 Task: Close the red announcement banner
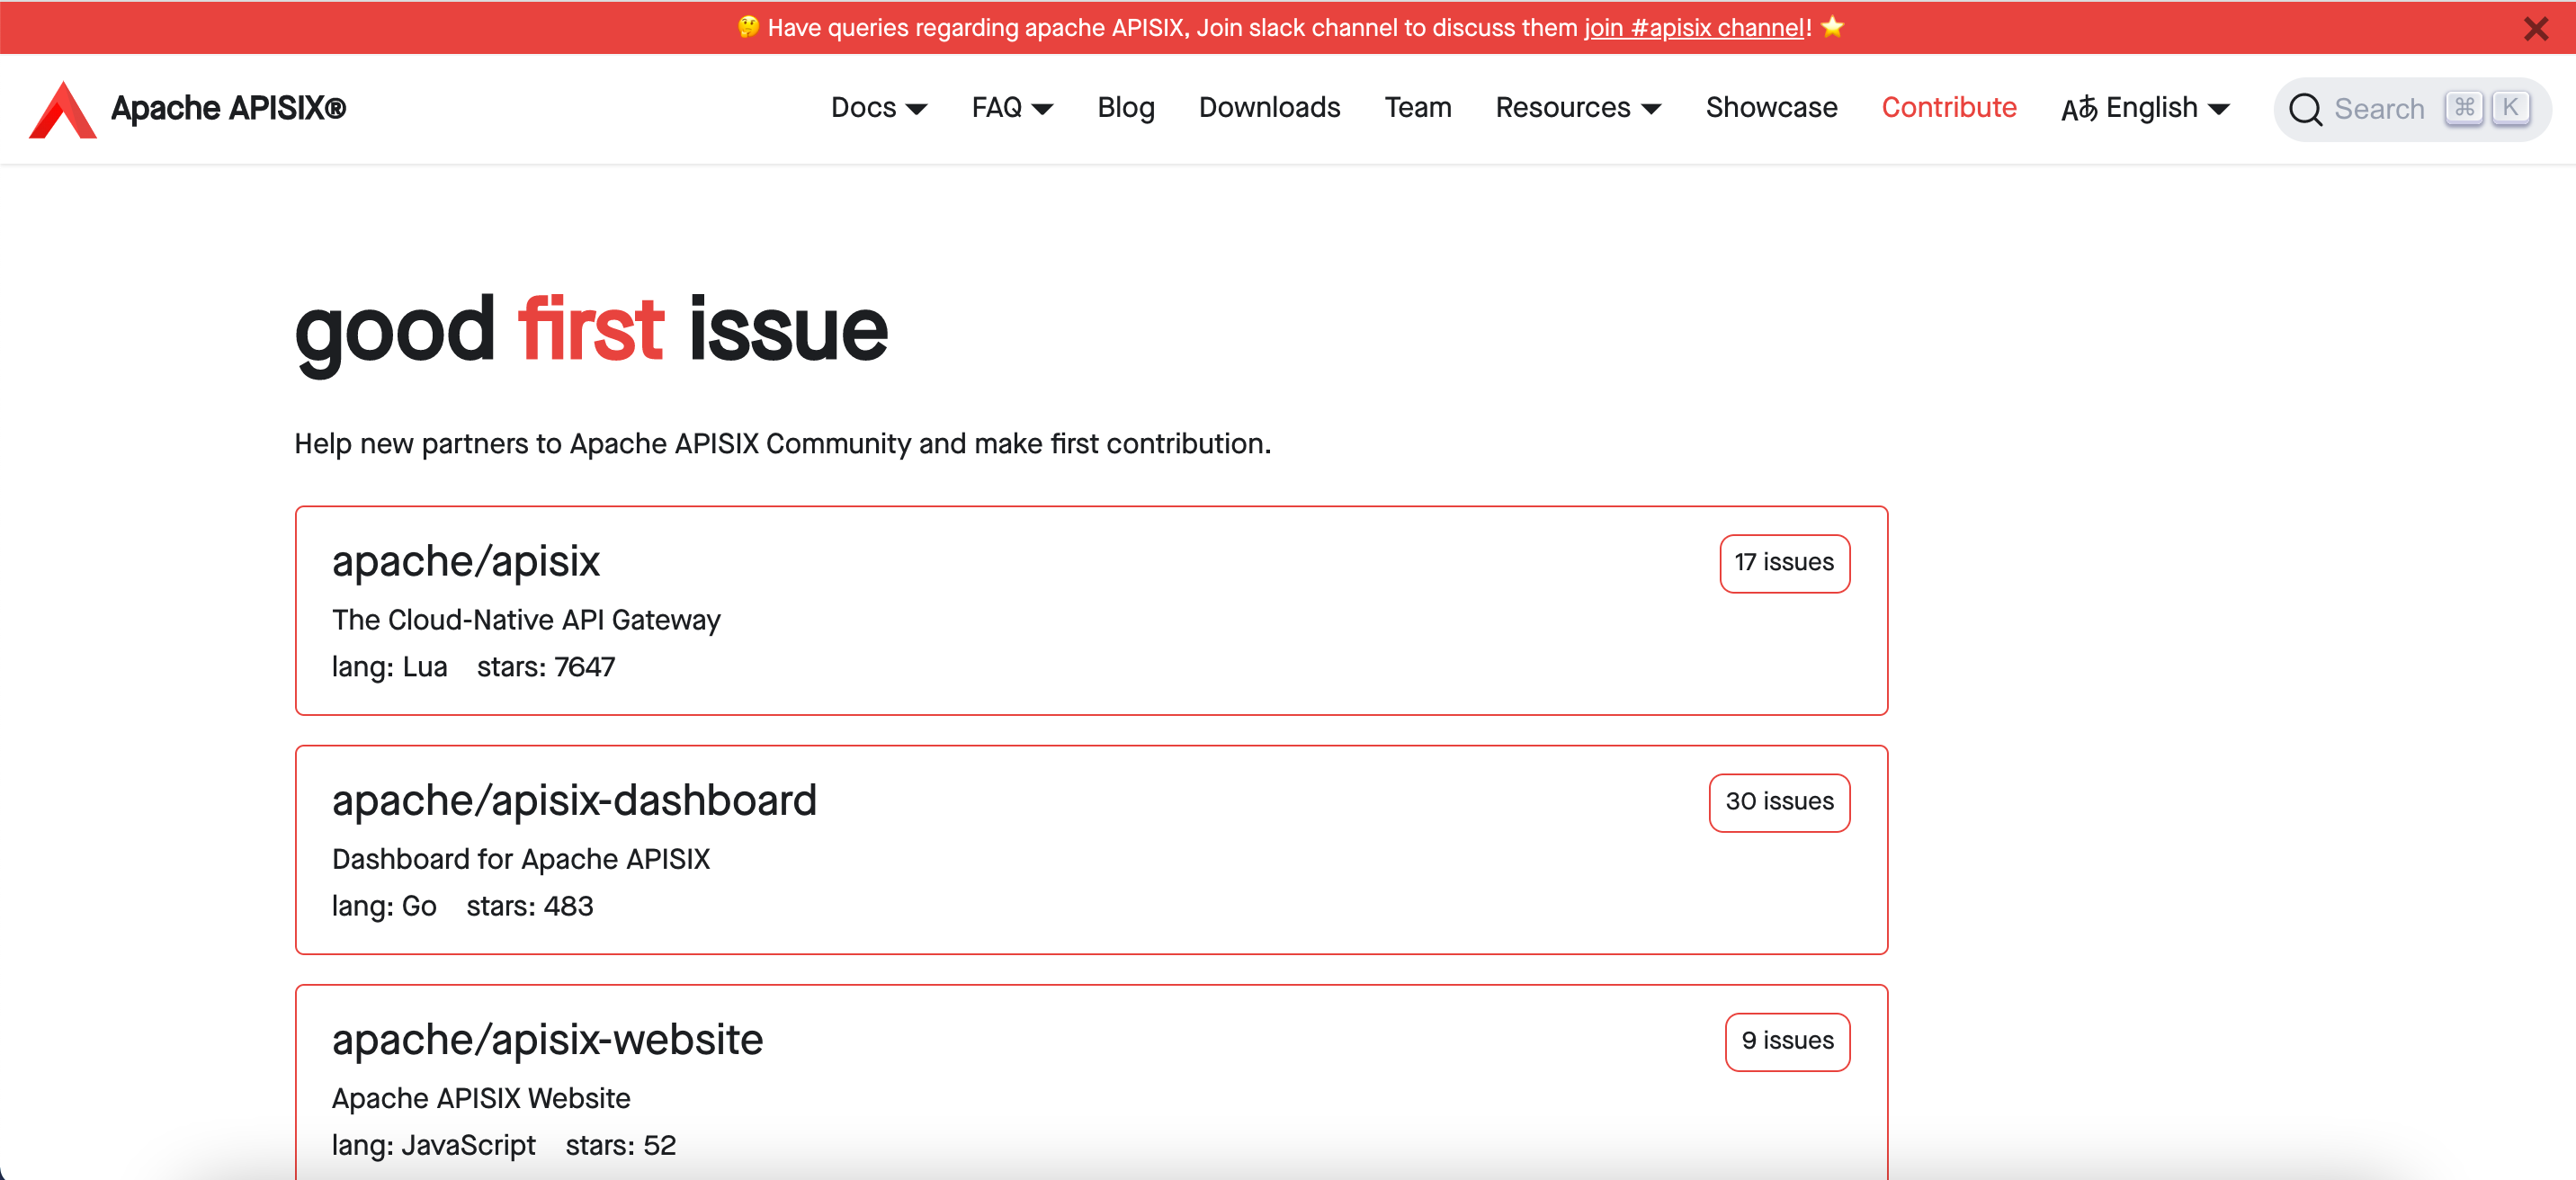pyautogui.click(x=2535, y=28)
